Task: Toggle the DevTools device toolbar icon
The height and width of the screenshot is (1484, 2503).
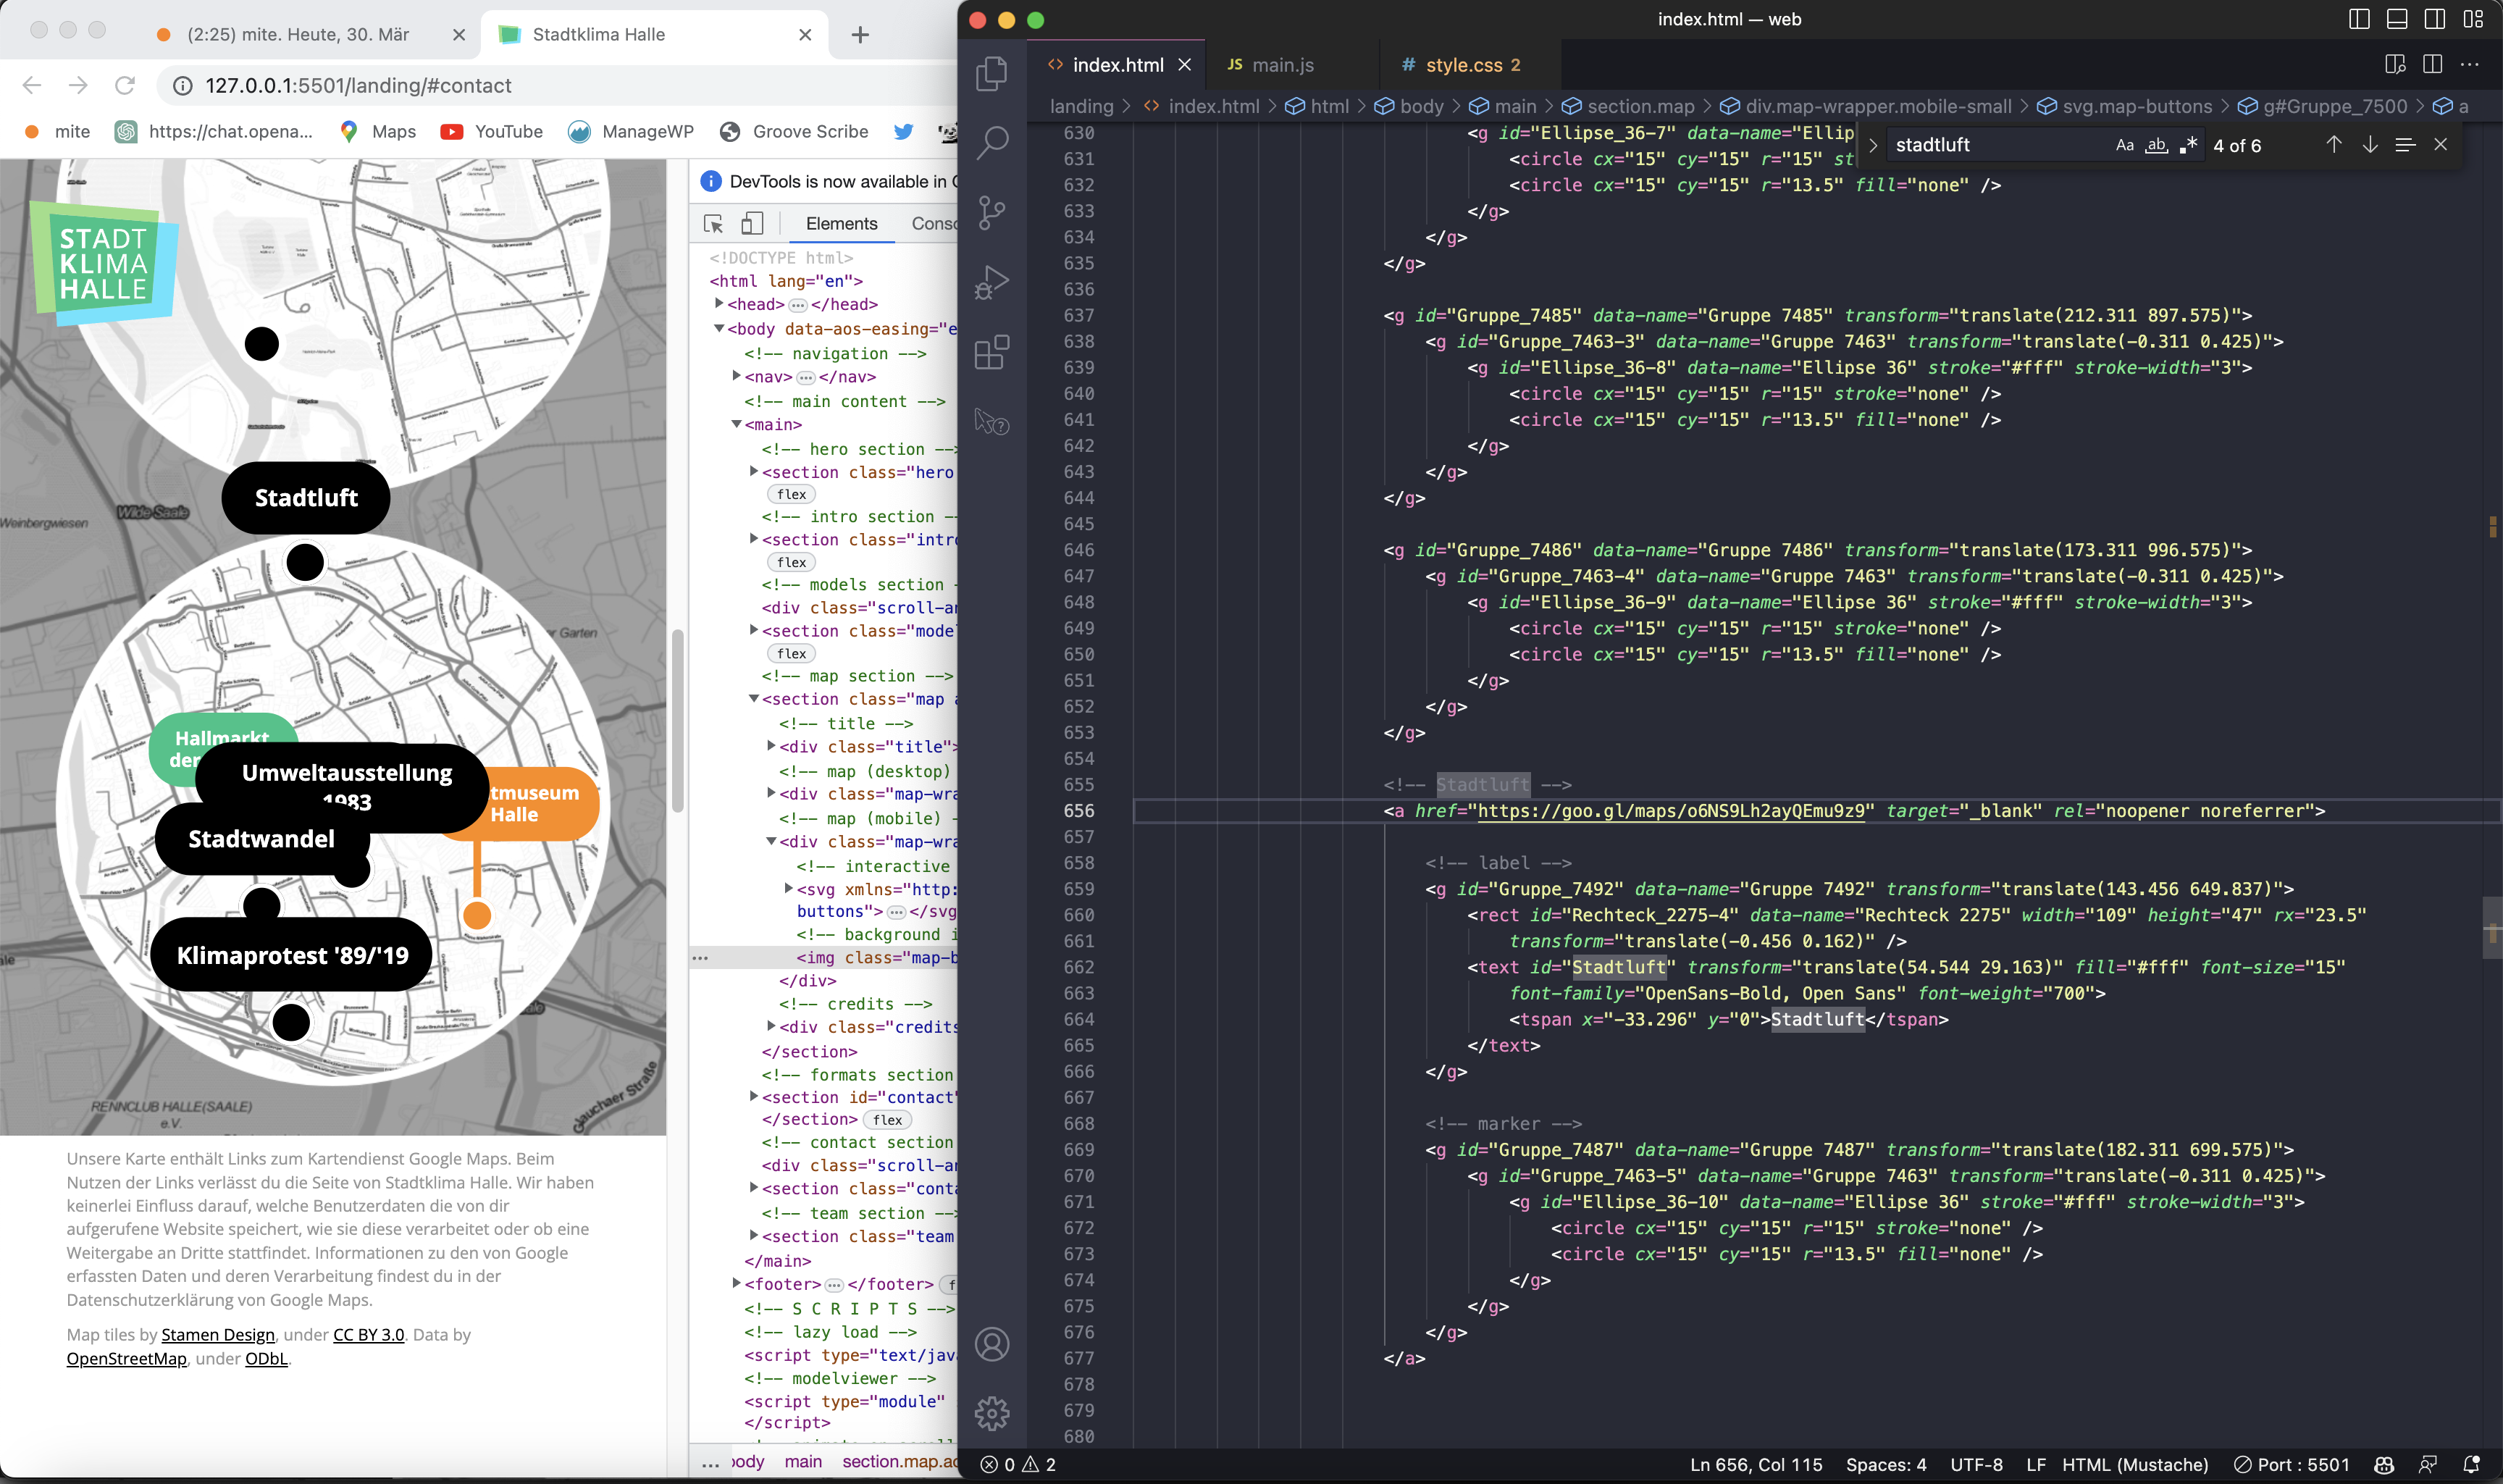Action: click(x=752, y=224)
